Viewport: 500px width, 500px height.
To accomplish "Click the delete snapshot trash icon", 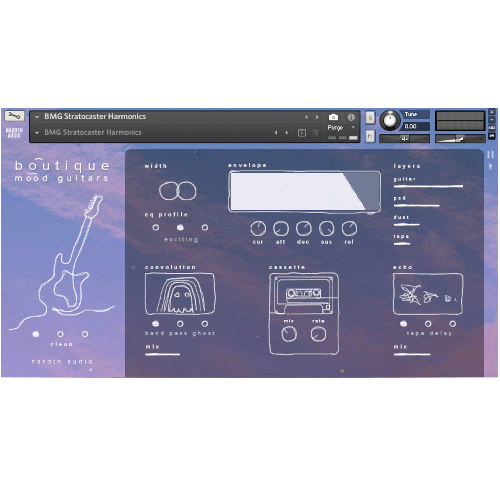I will tap(315, 133).
